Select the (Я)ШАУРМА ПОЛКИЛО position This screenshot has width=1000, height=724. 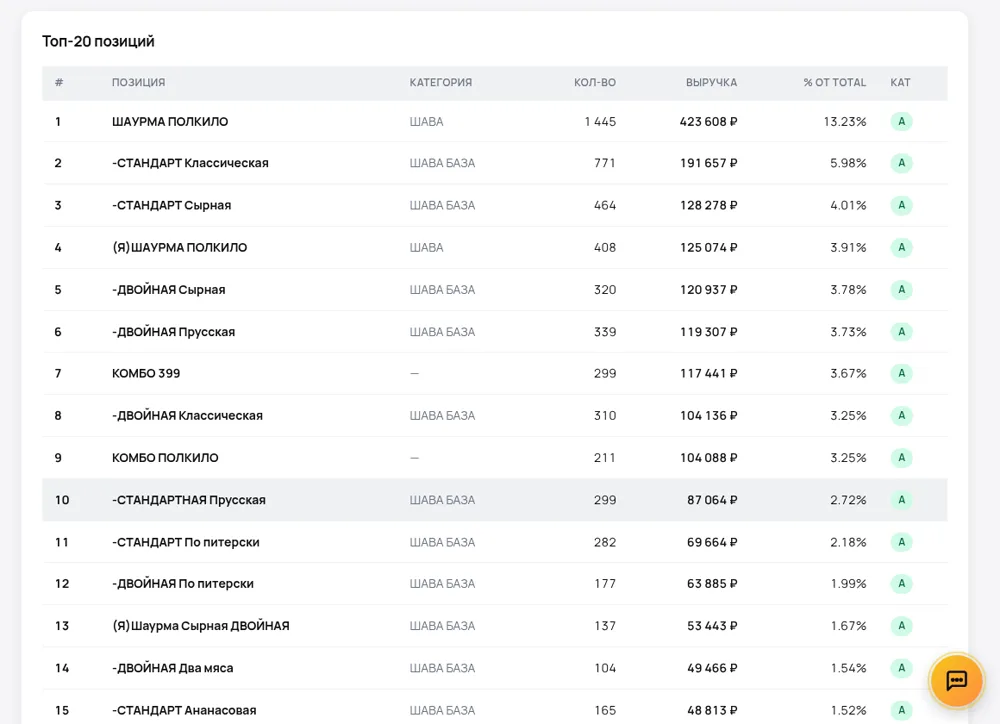179,247
